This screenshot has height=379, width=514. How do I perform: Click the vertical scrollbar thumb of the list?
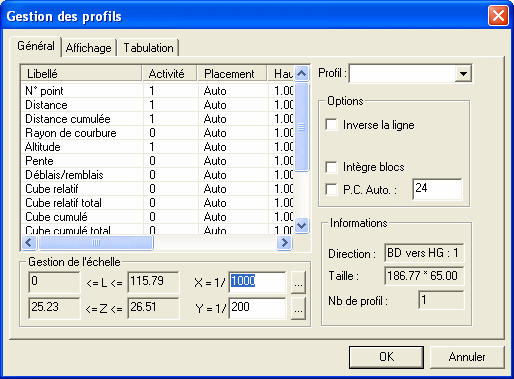[302, 127]
